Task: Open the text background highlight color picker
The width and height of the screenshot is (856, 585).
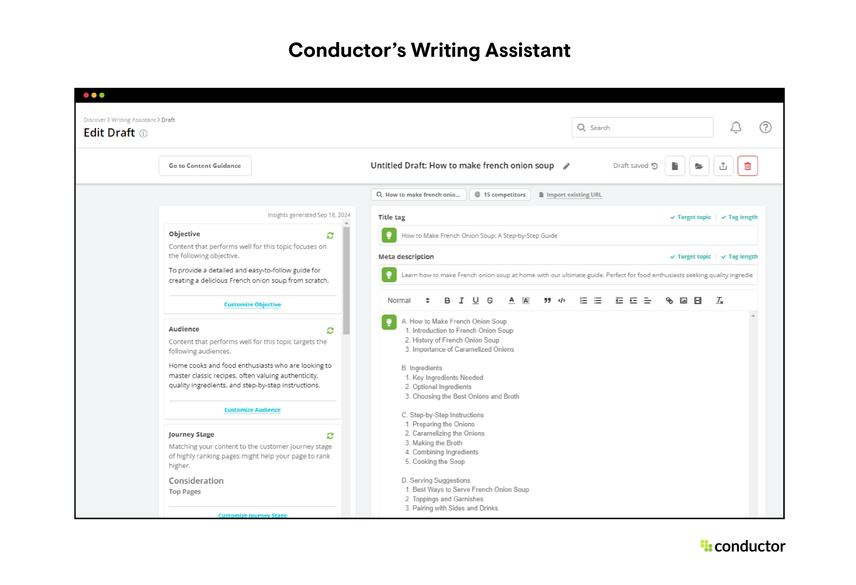Action: pos(526,301)
